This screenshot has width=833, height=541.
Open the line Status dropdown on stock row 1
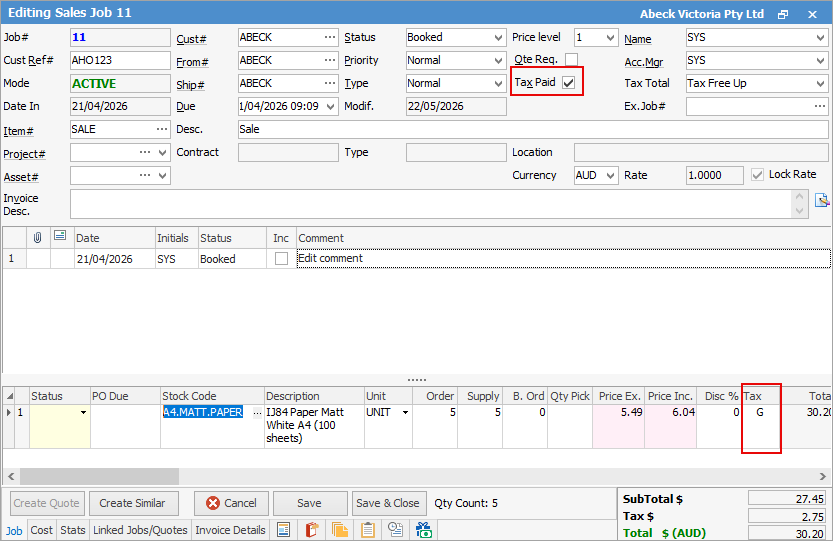pyautogui.click(x=83, y=412)
